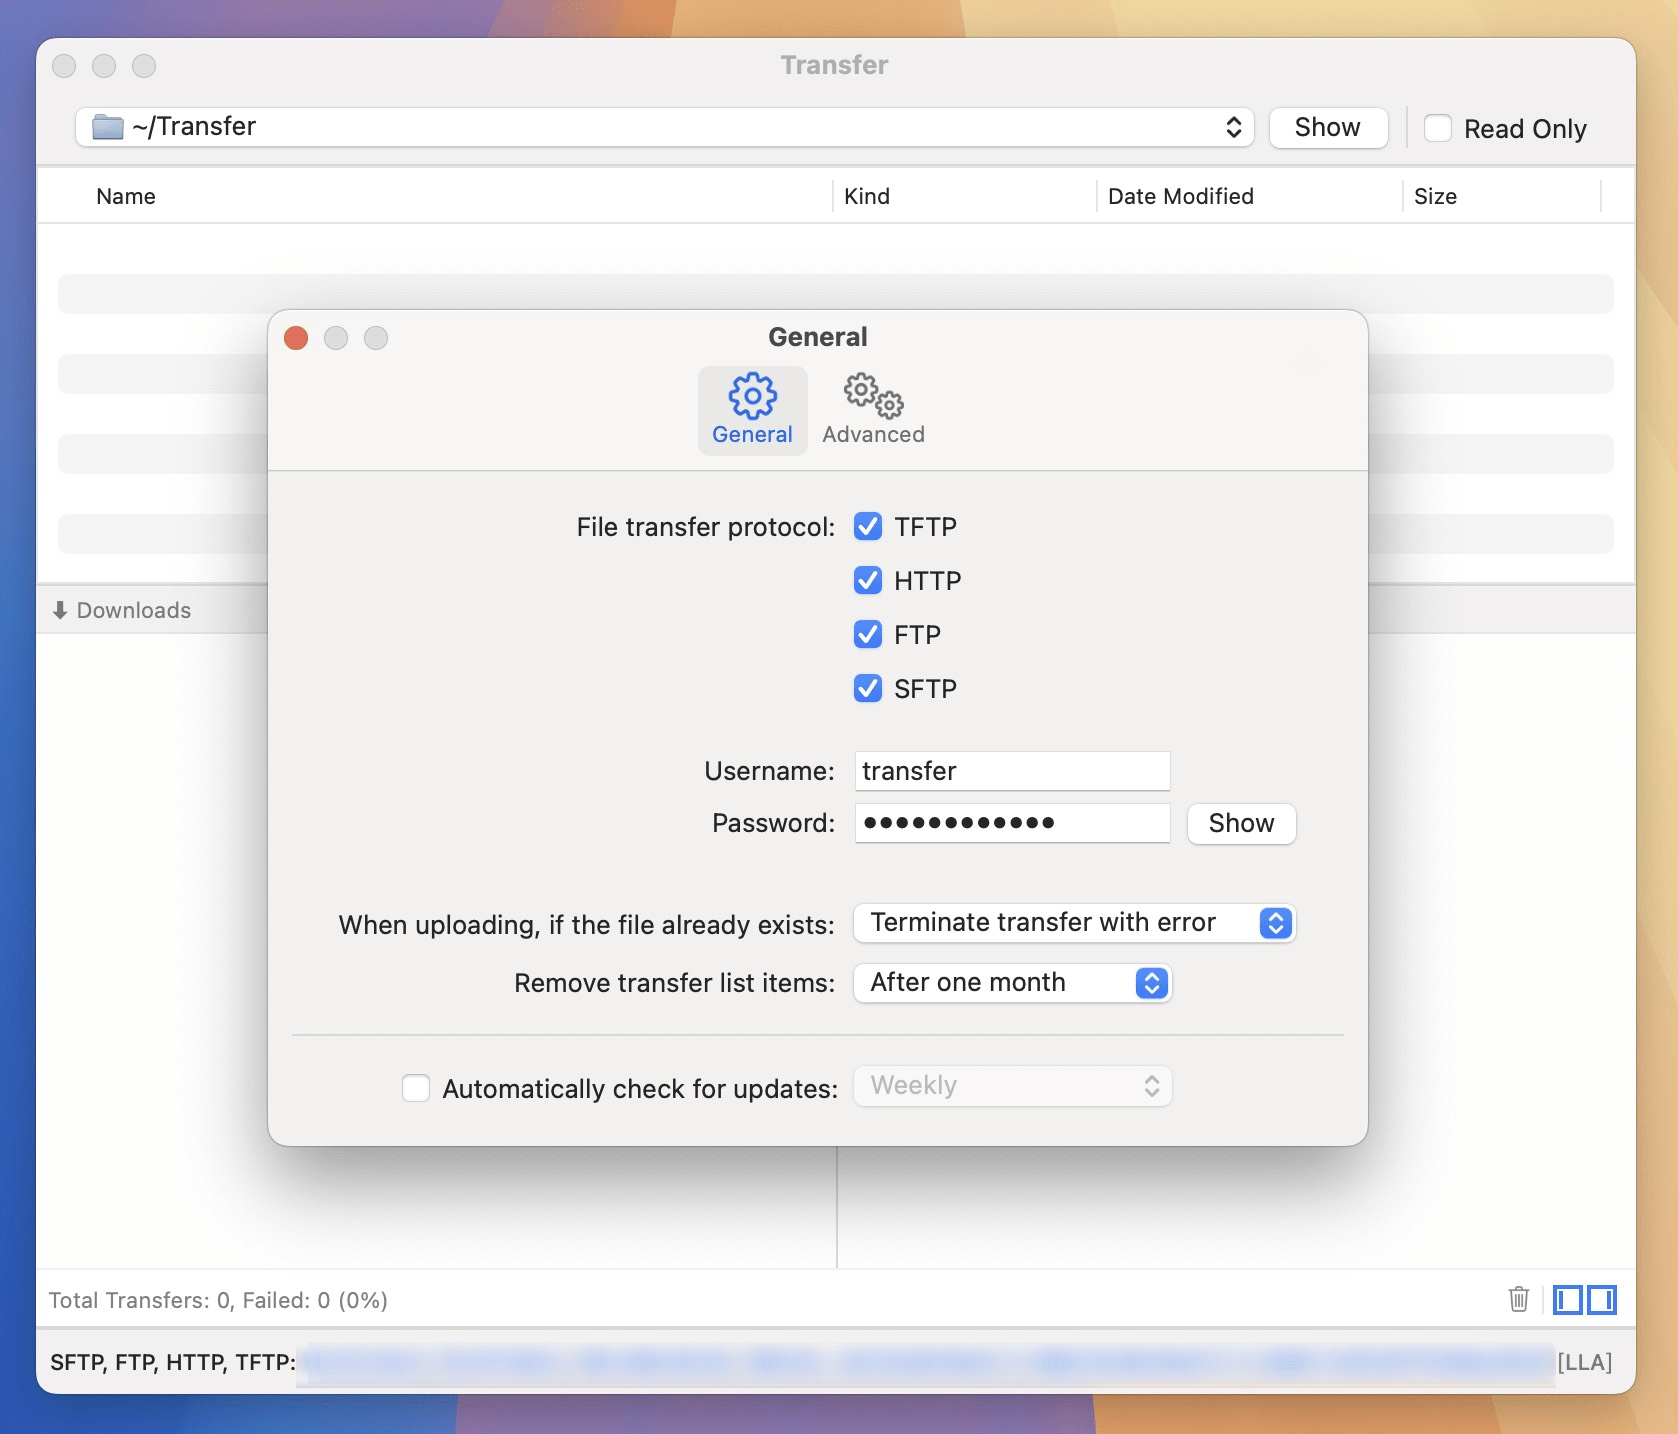Disable the SFTP protocol
This screenshot has width=1678, height=1434.
[868, 688]
